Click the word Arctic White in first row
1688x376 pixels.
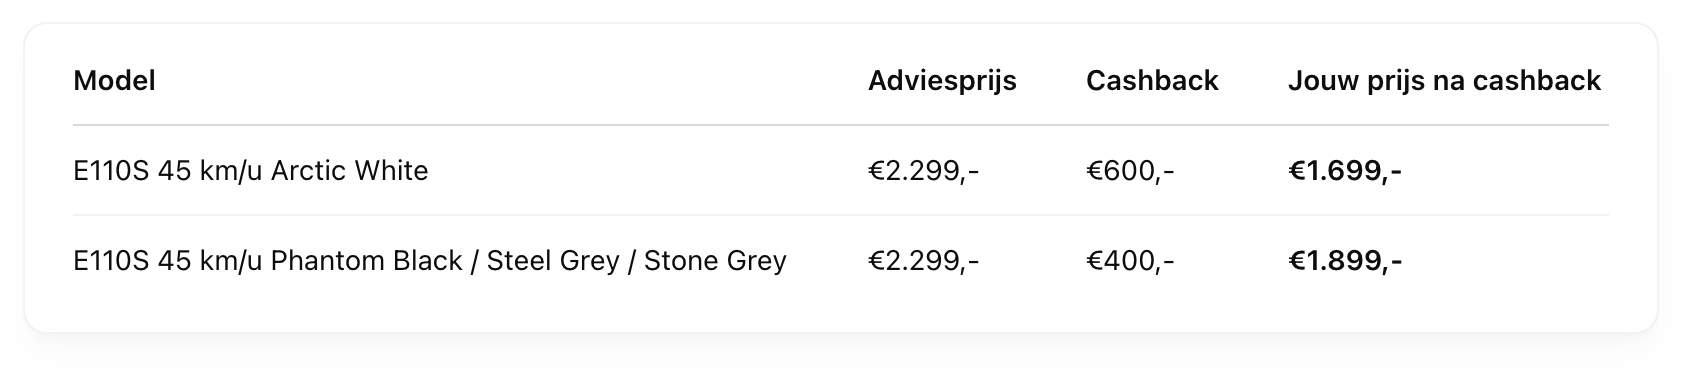coord(349,171)
